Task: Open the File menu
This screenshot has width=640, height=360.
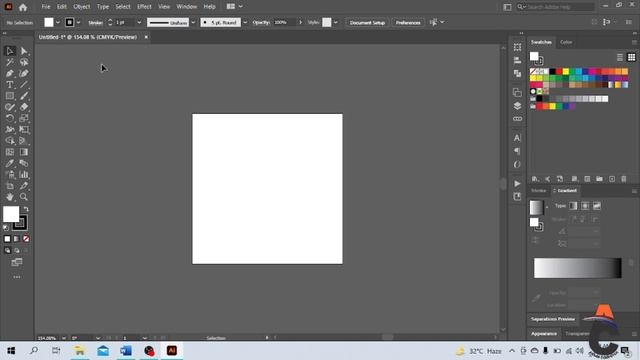Action: 46,7
